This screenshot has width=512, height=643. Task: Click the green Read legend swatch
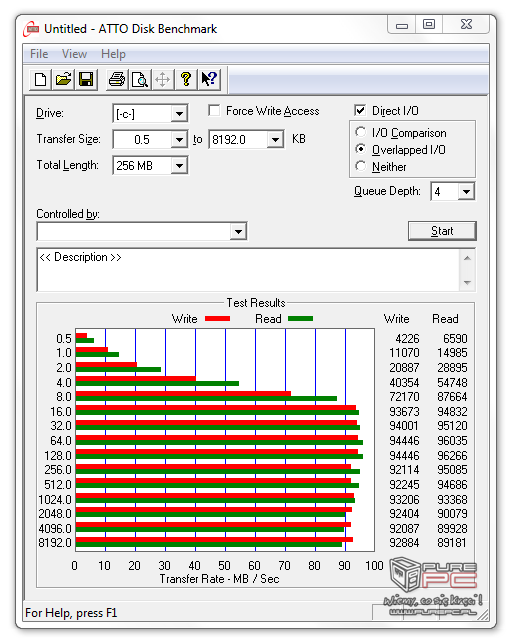click(x=300, y=319)
